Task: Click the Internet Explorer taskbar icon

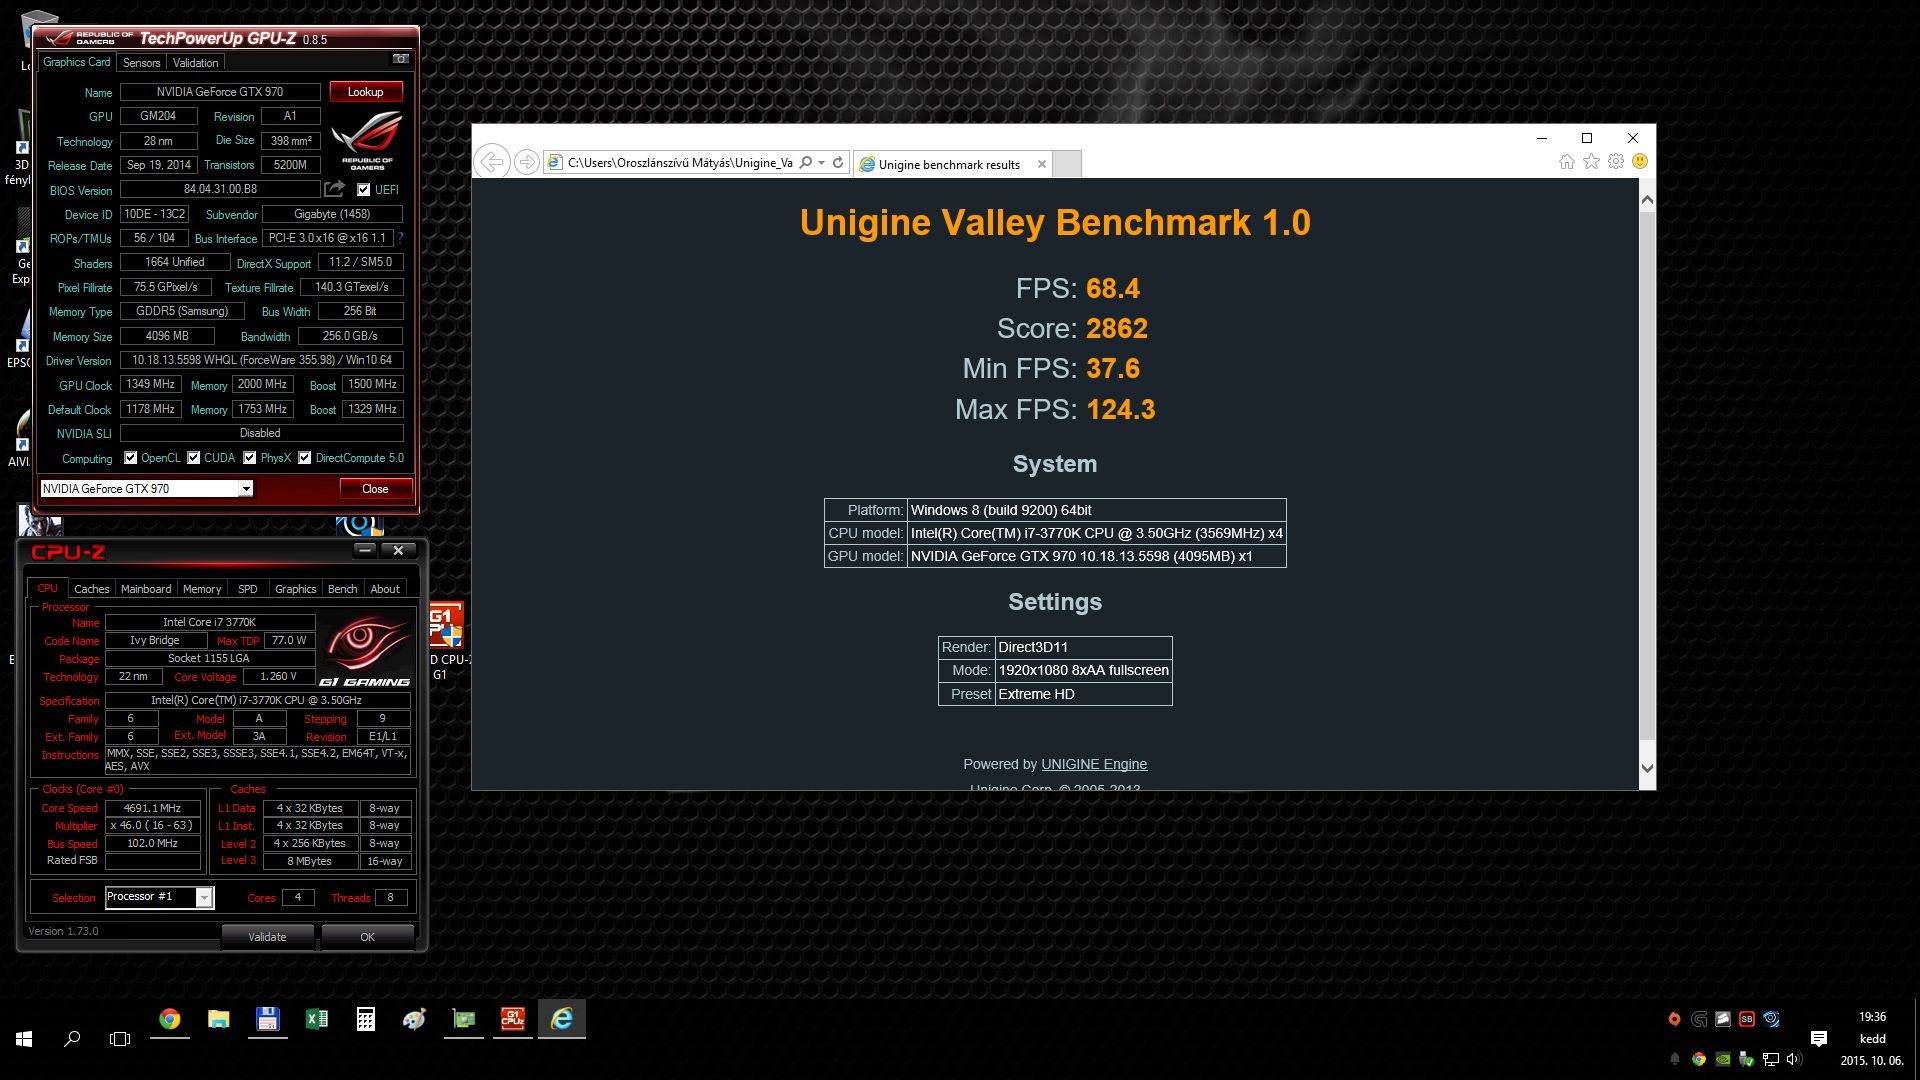Action: pos(562,1019)
